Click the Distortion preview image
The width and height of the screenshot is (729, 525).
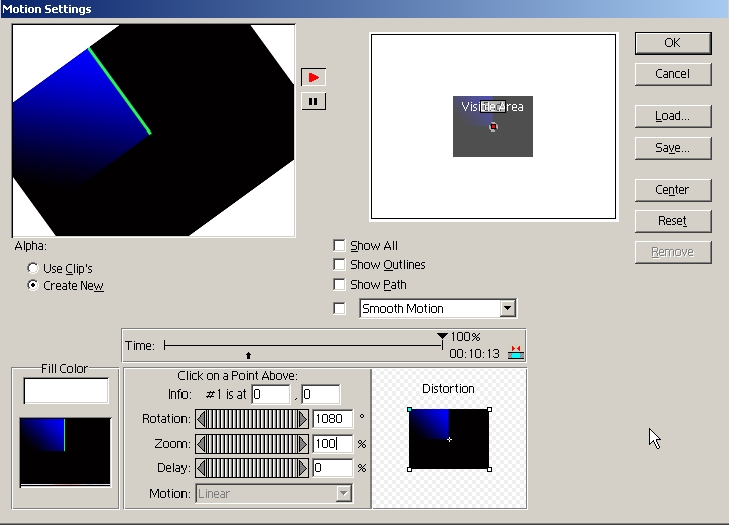click(449, 439)
